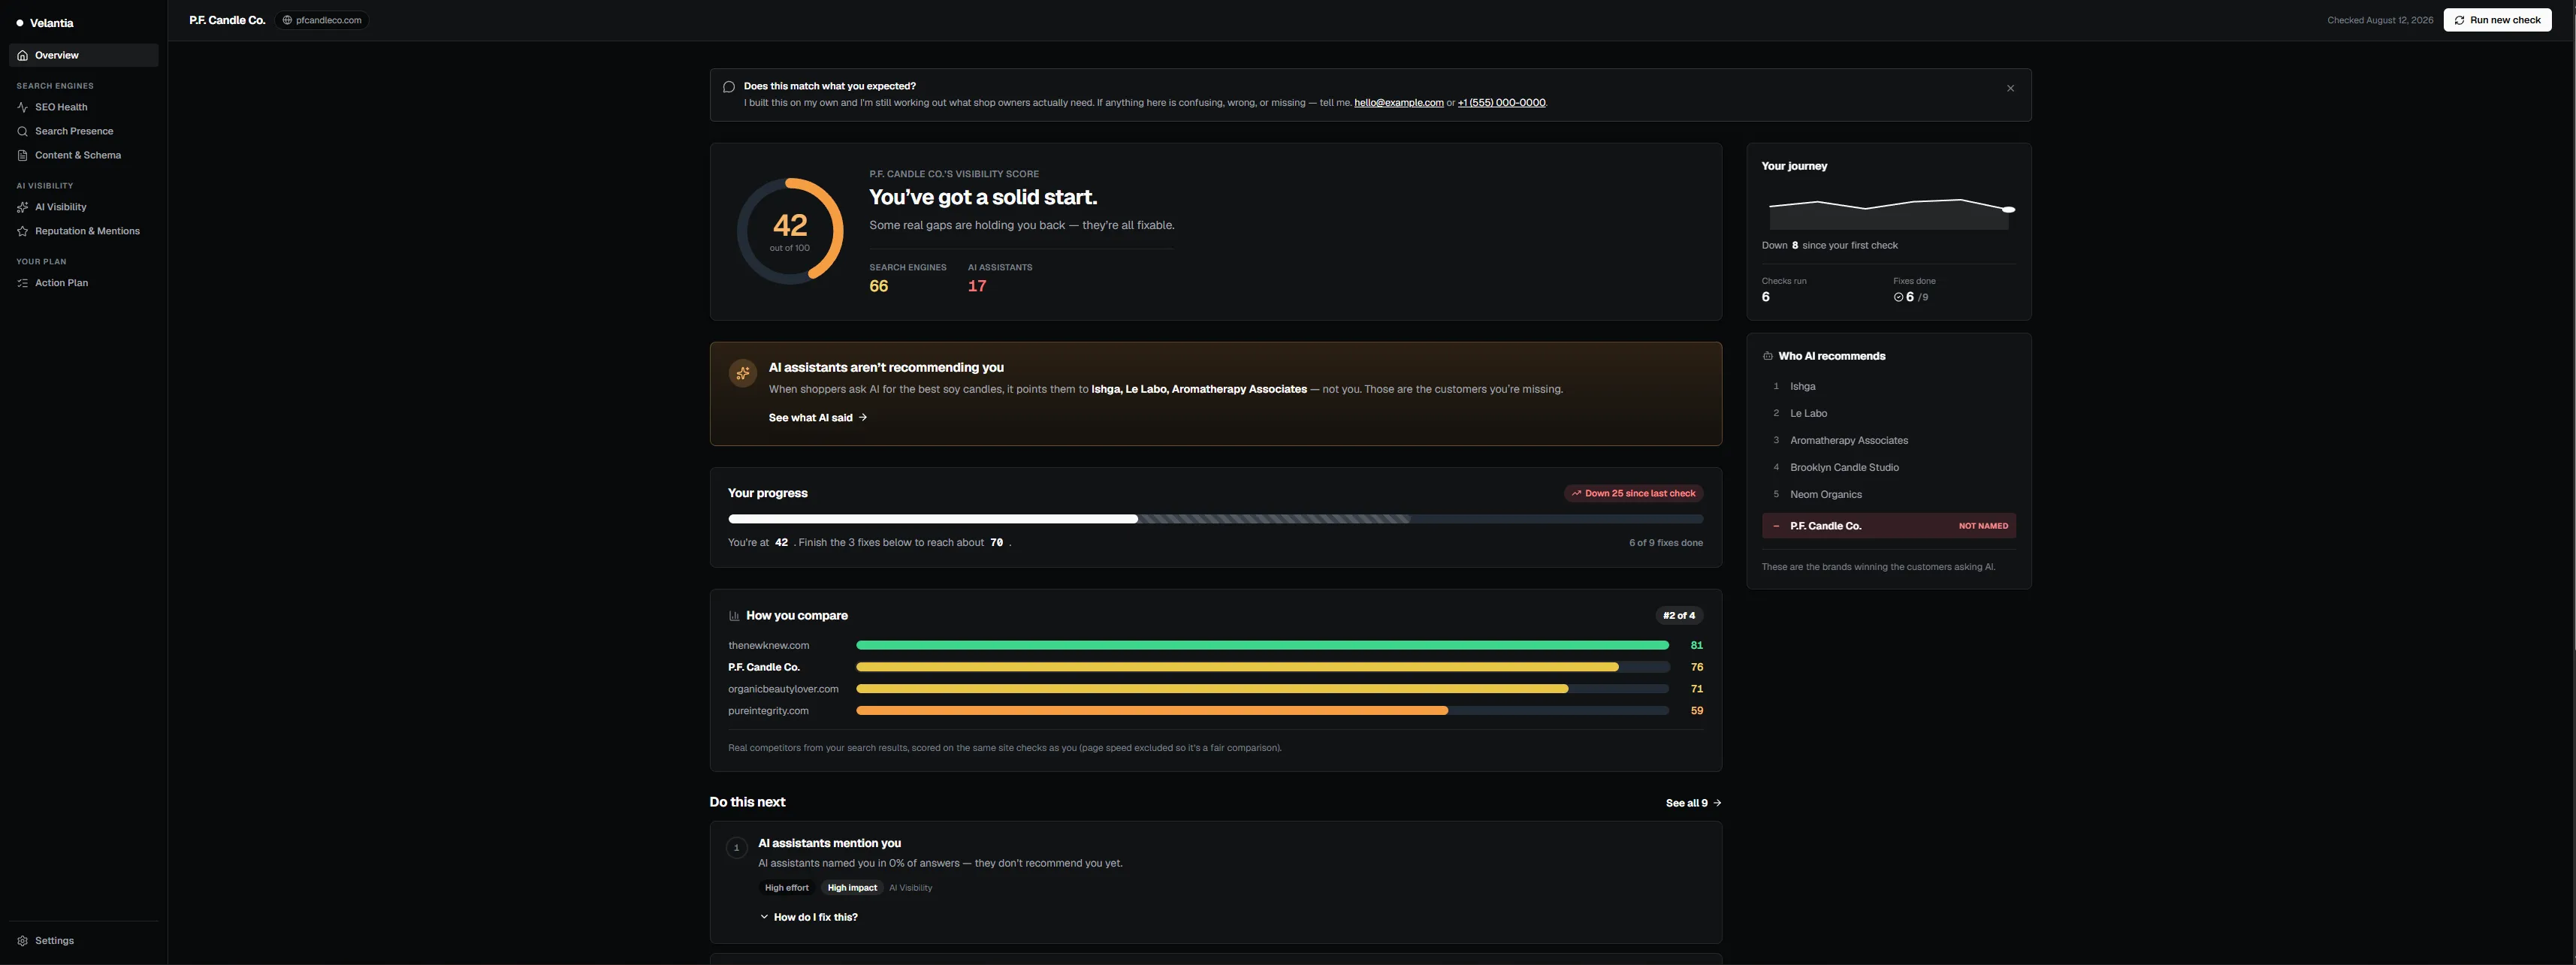Click Checked August 12, 2026 text
The width and height of the screenshot is (2576, 965).
[x=2380, y=20]
